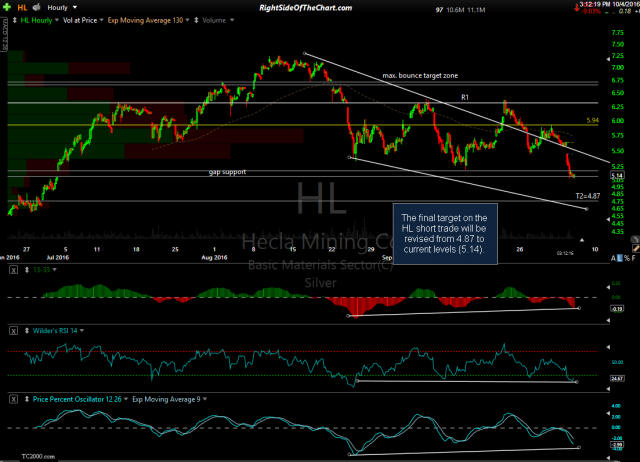
Task: Click the PPO value tag -2.99
Action: (x=617, y=444)
